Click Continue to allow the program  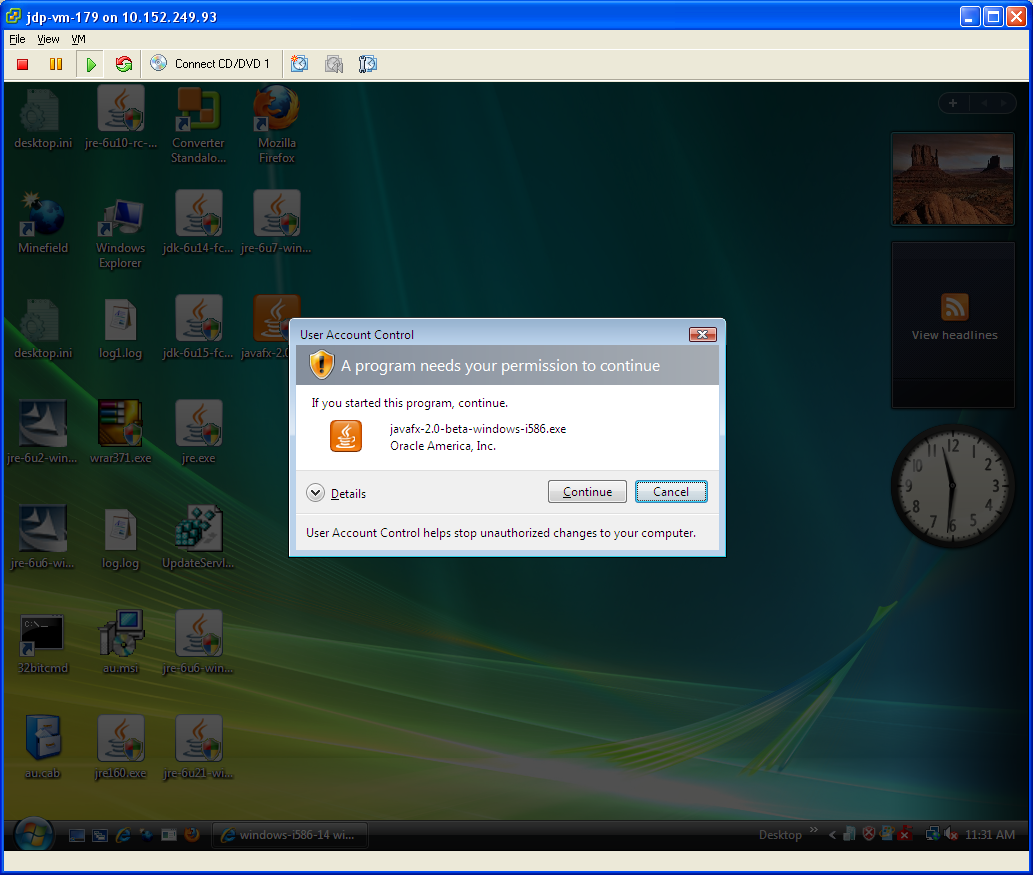coord(587,492)
